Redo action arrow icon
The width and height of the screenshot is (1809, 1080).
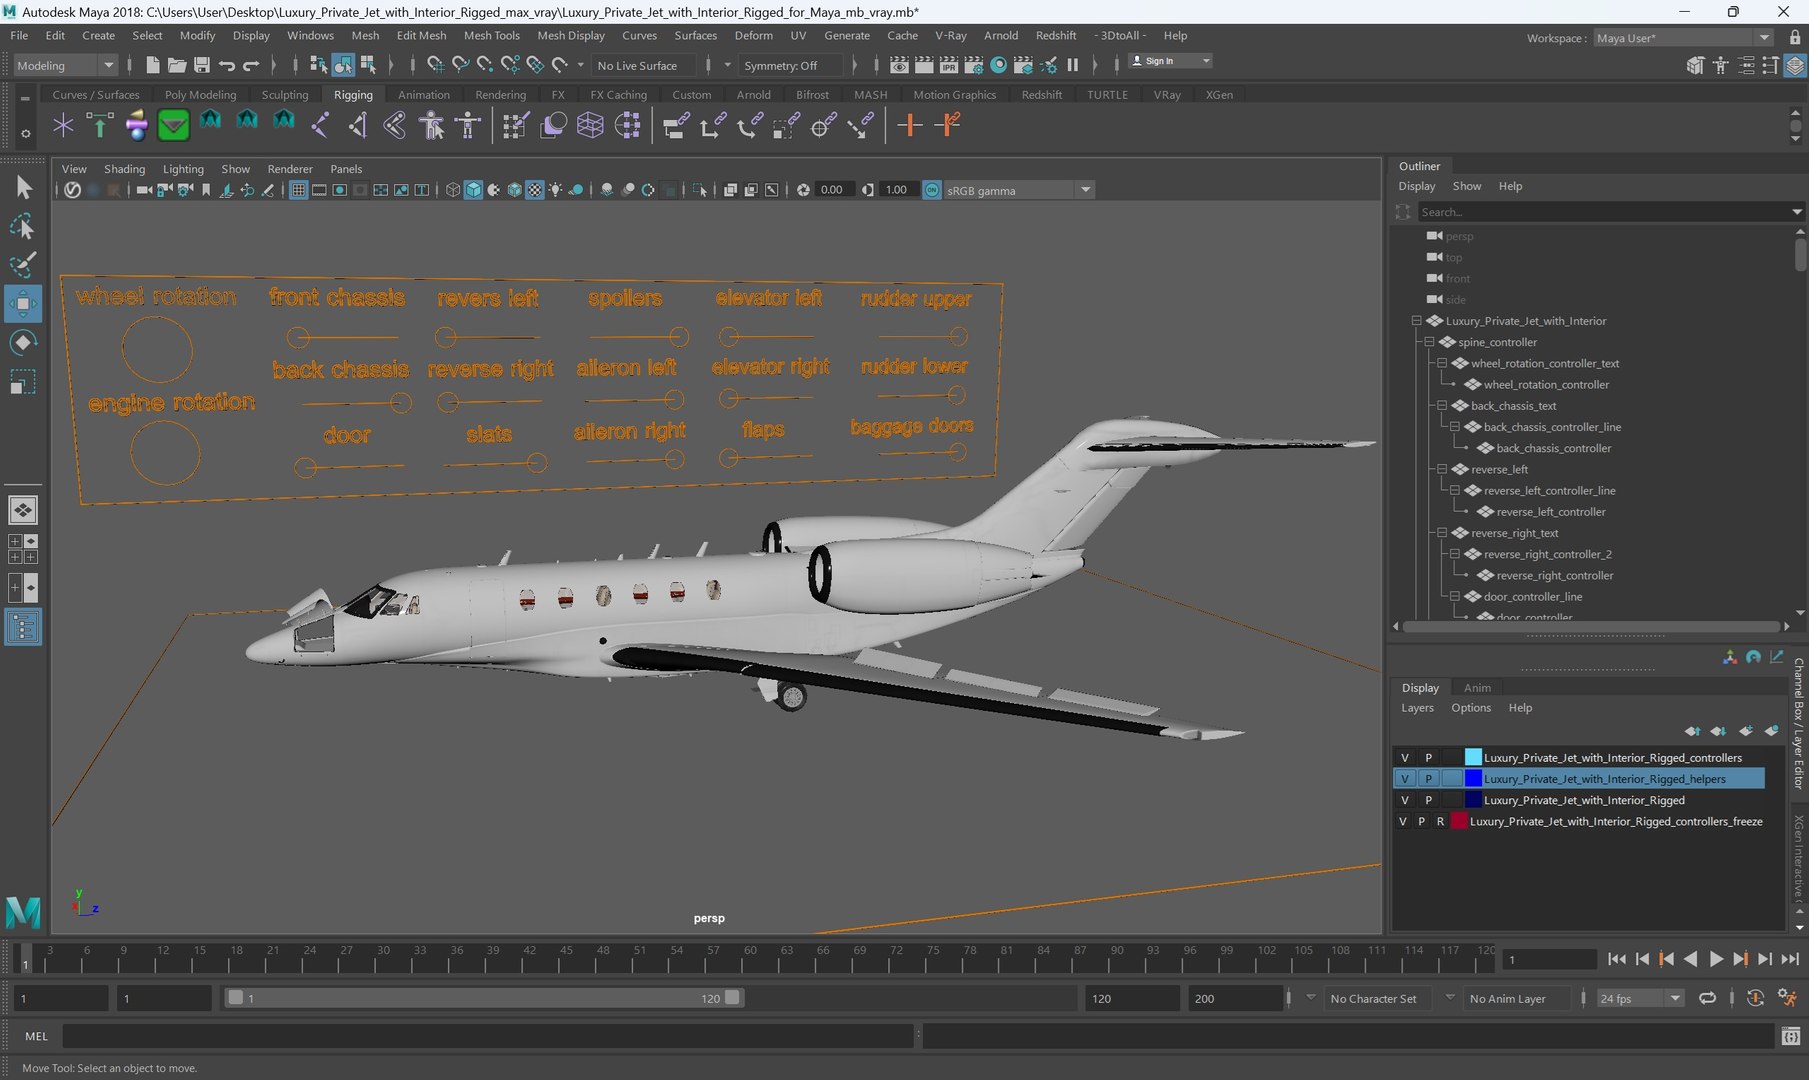tap(251, 65)
